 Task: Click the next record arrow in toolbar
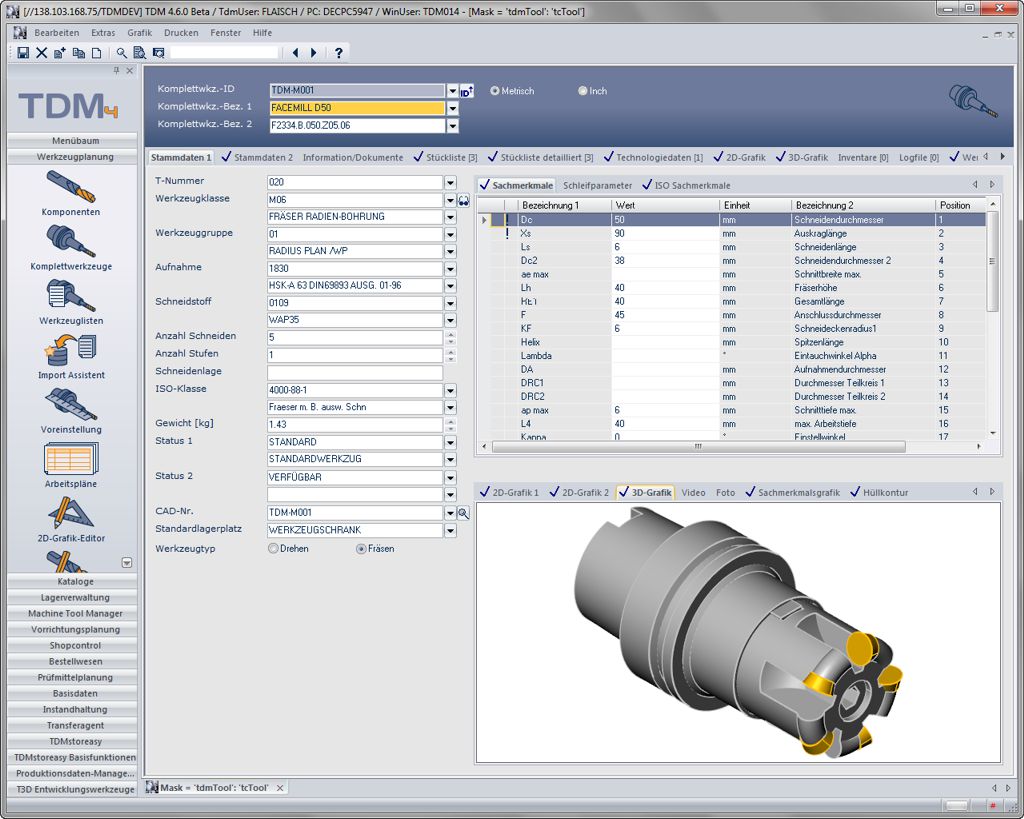pos(313,53)
